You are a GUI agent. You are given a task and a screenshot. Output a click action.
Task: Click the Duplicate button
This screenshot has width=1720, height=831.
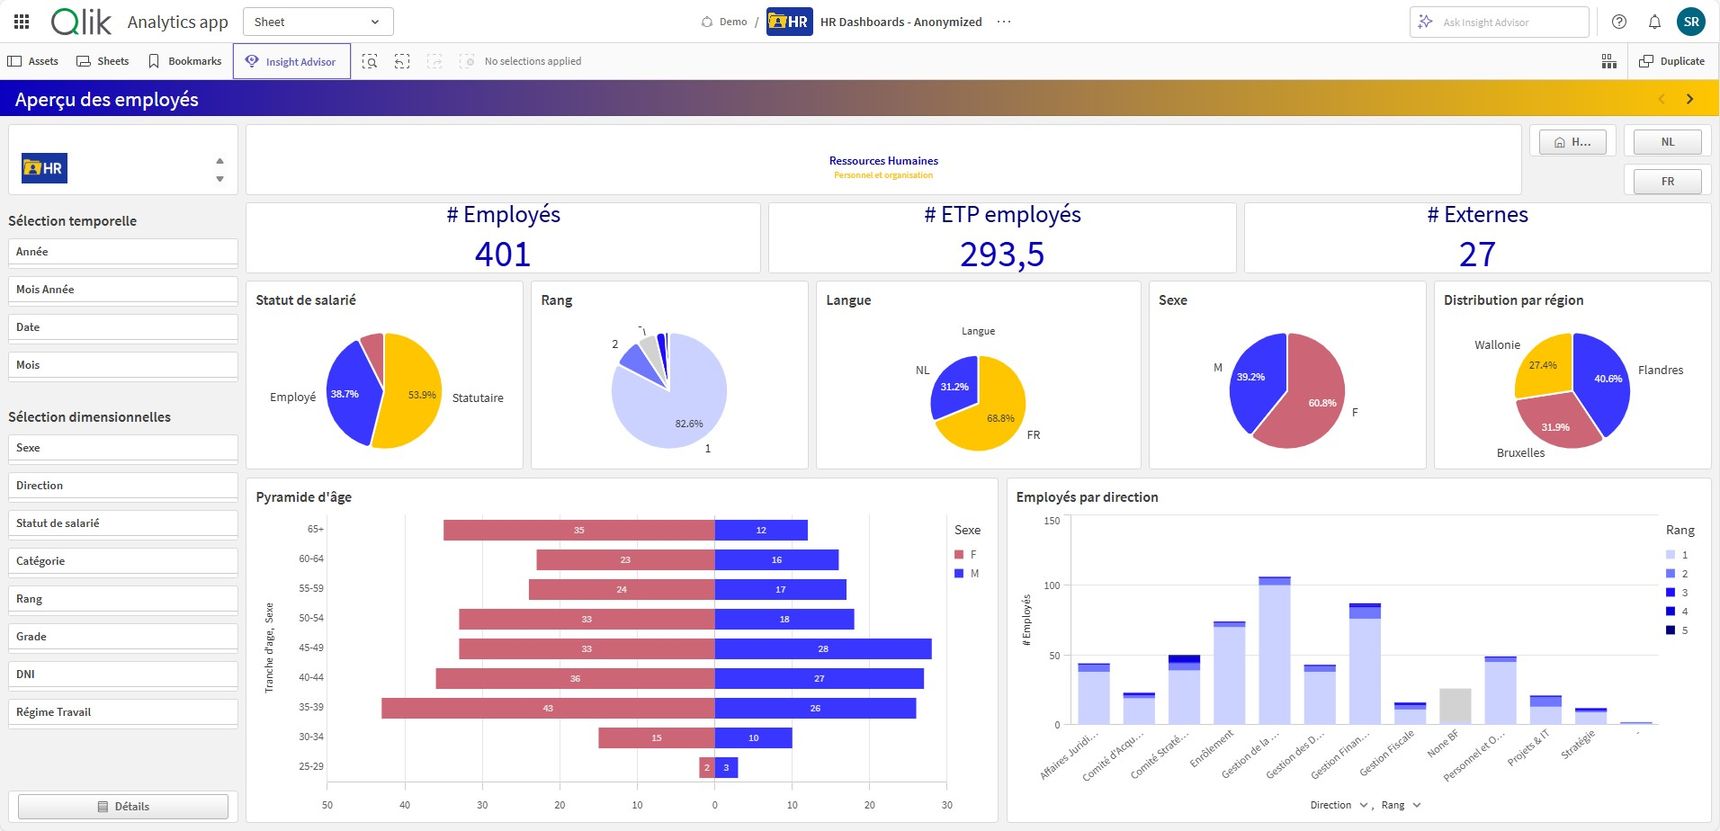click(x=1672, y=61)
